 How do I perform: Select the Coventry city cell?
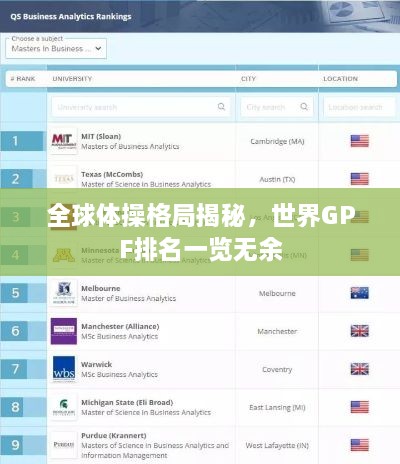[x=277, y=369]
